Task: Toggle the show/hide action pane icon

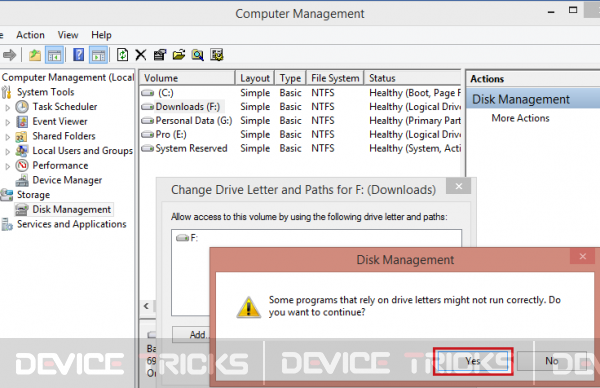Action: [x=99, y=55]
